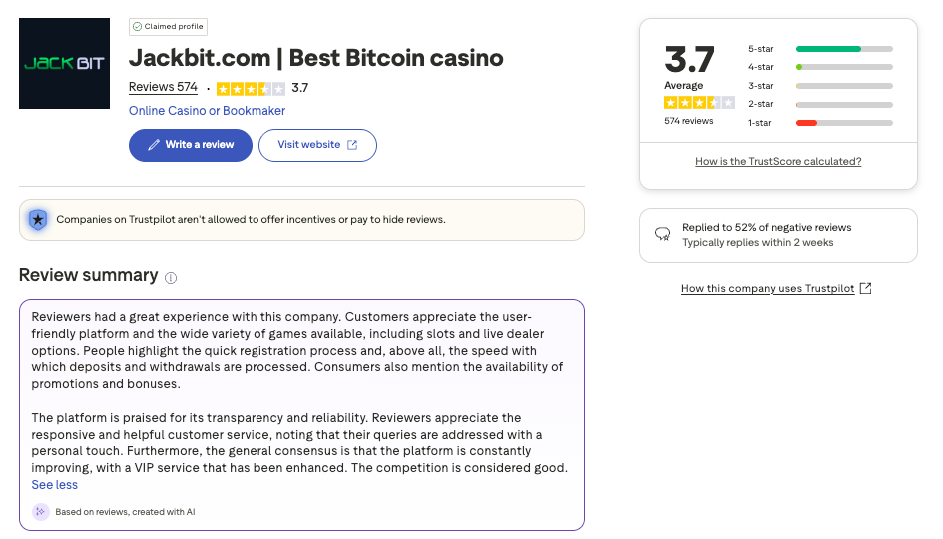
Task: Click the blue shield star icon
Action: pos(38,219)
